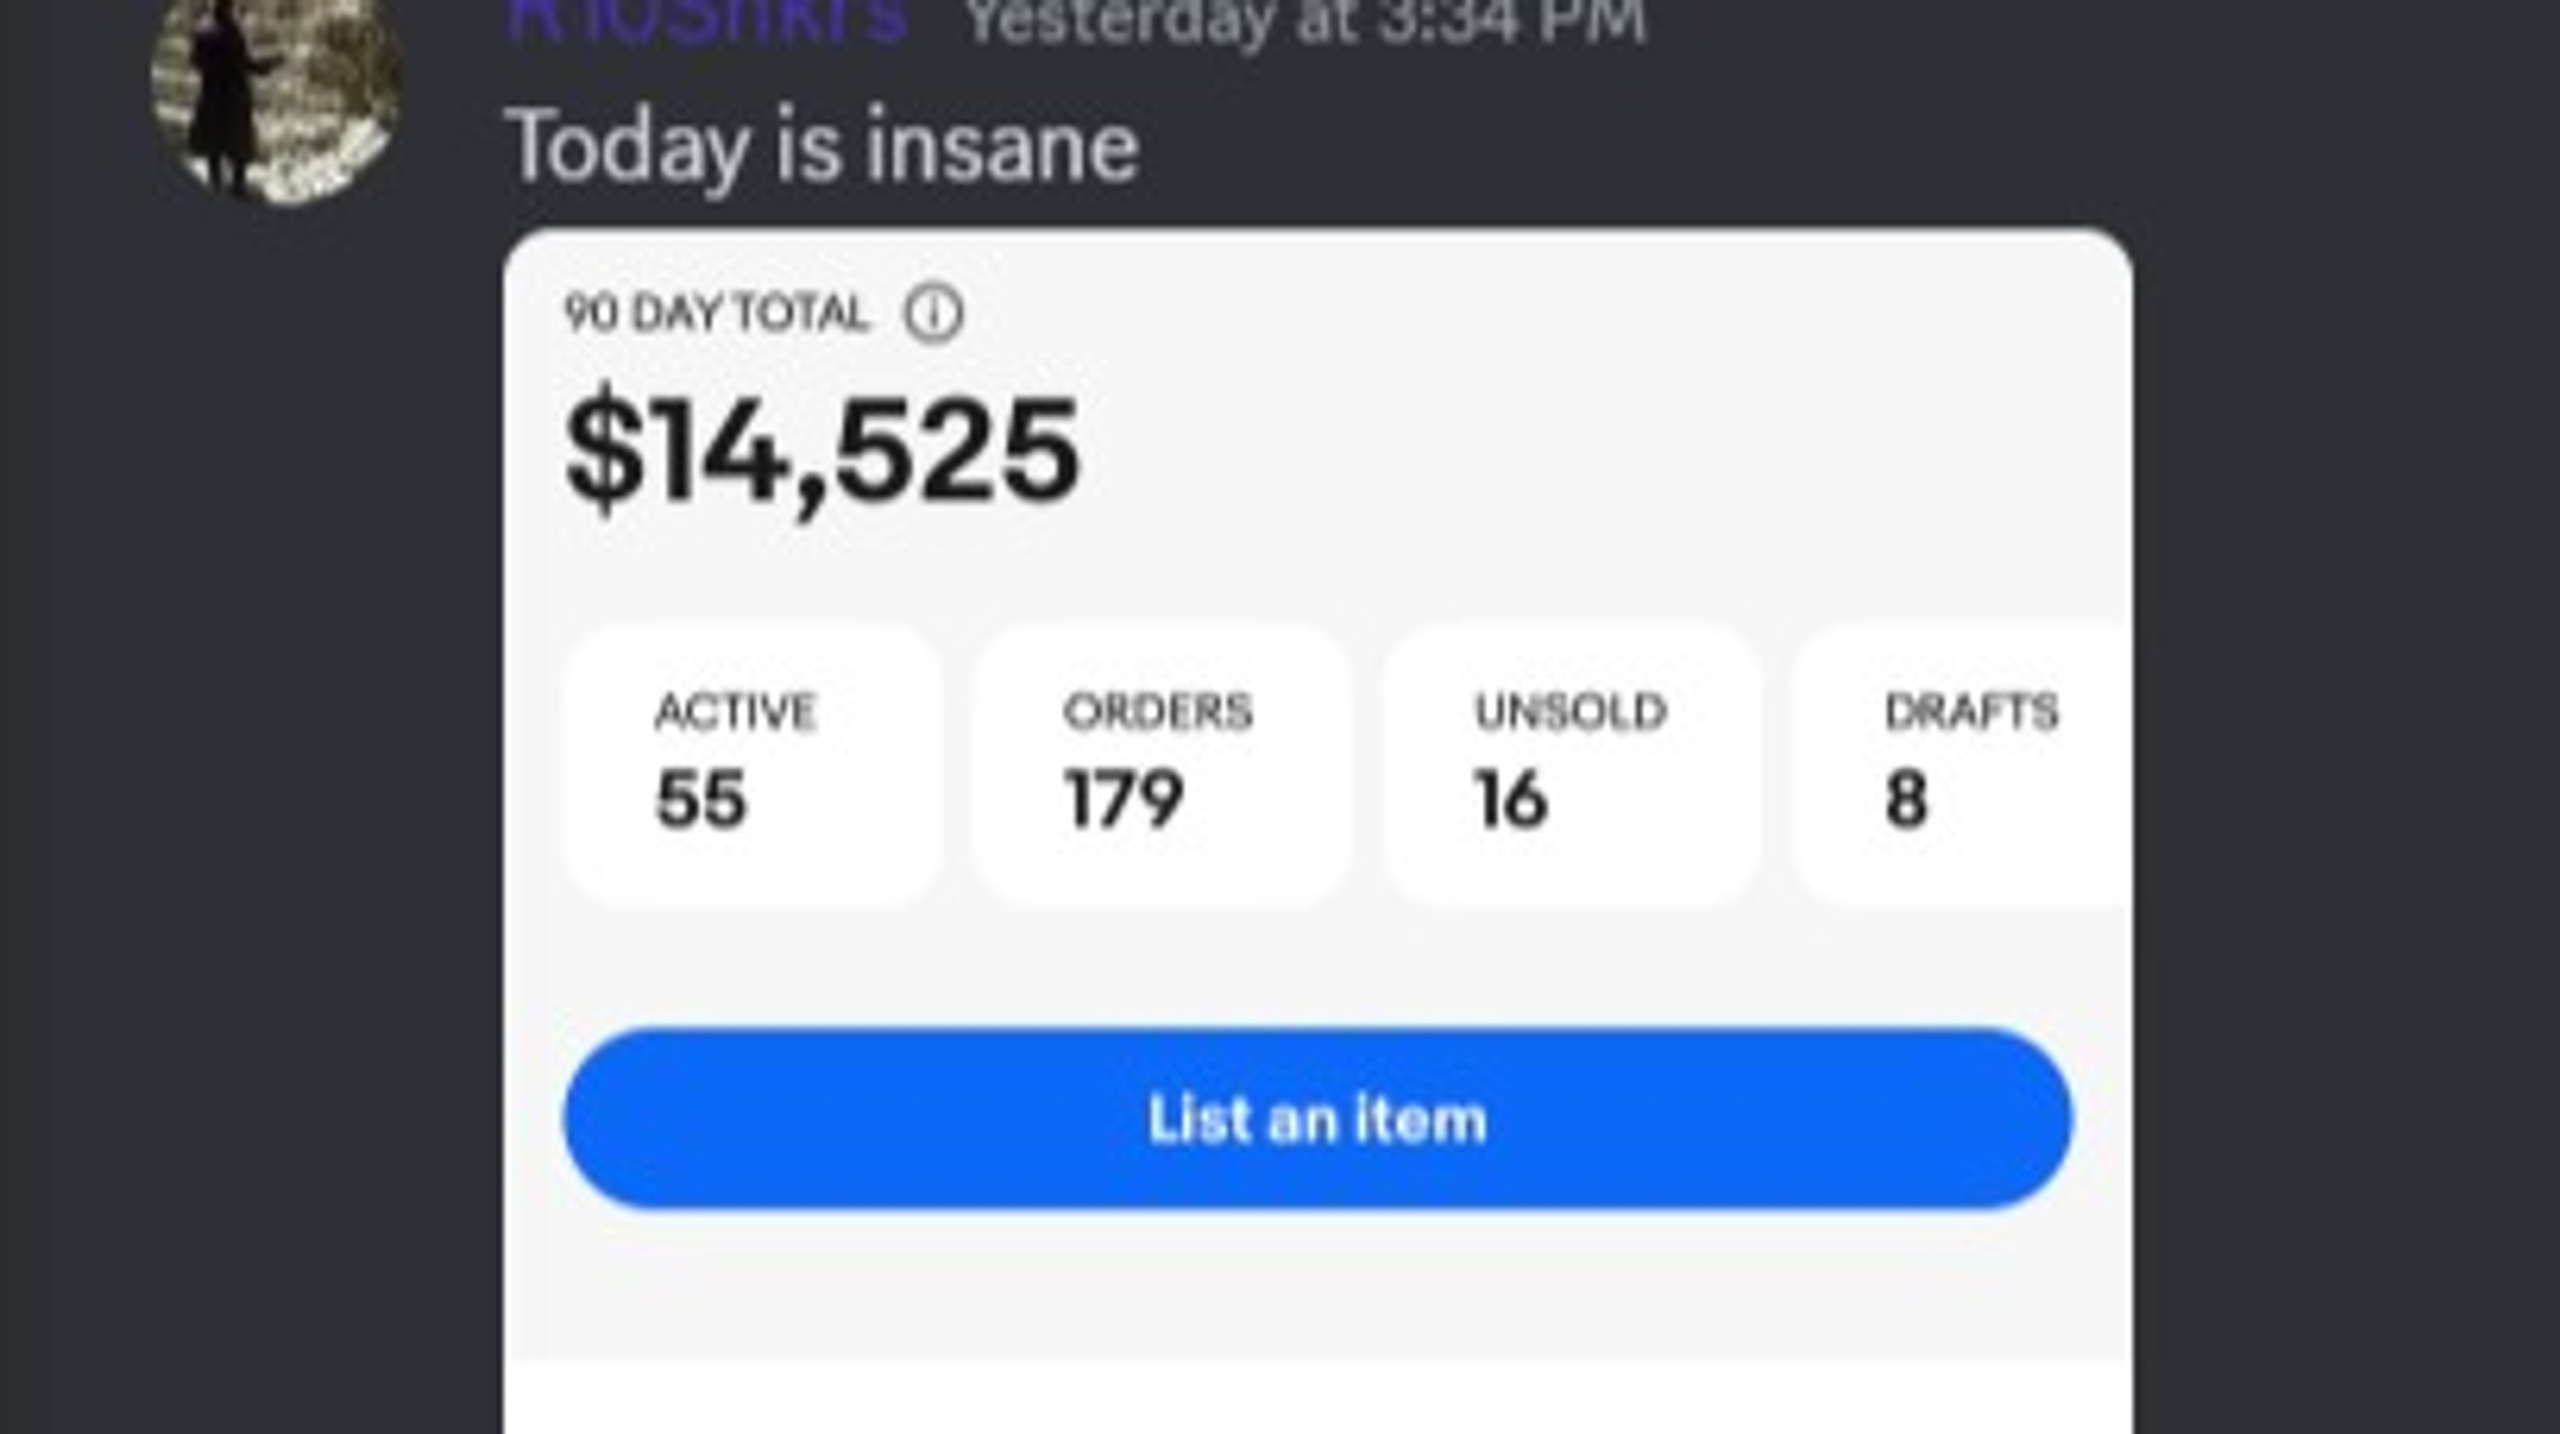The width and height of the screenshot is (2560, 1434).
Task: Click the active listings count of 55
Action: (701, 799)
